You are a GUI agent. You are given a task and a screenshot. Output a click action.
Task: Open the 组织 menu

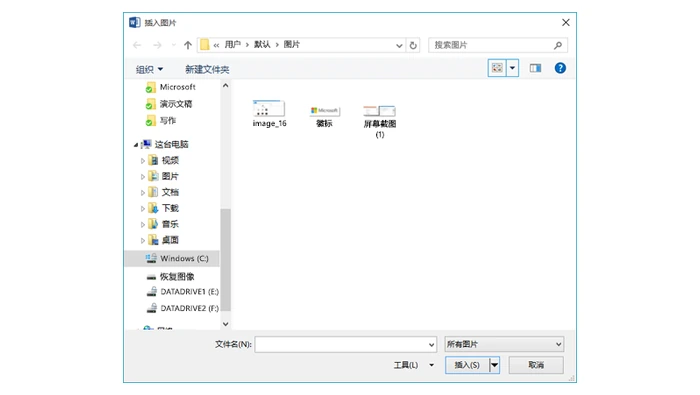click(x=149, y=70)
